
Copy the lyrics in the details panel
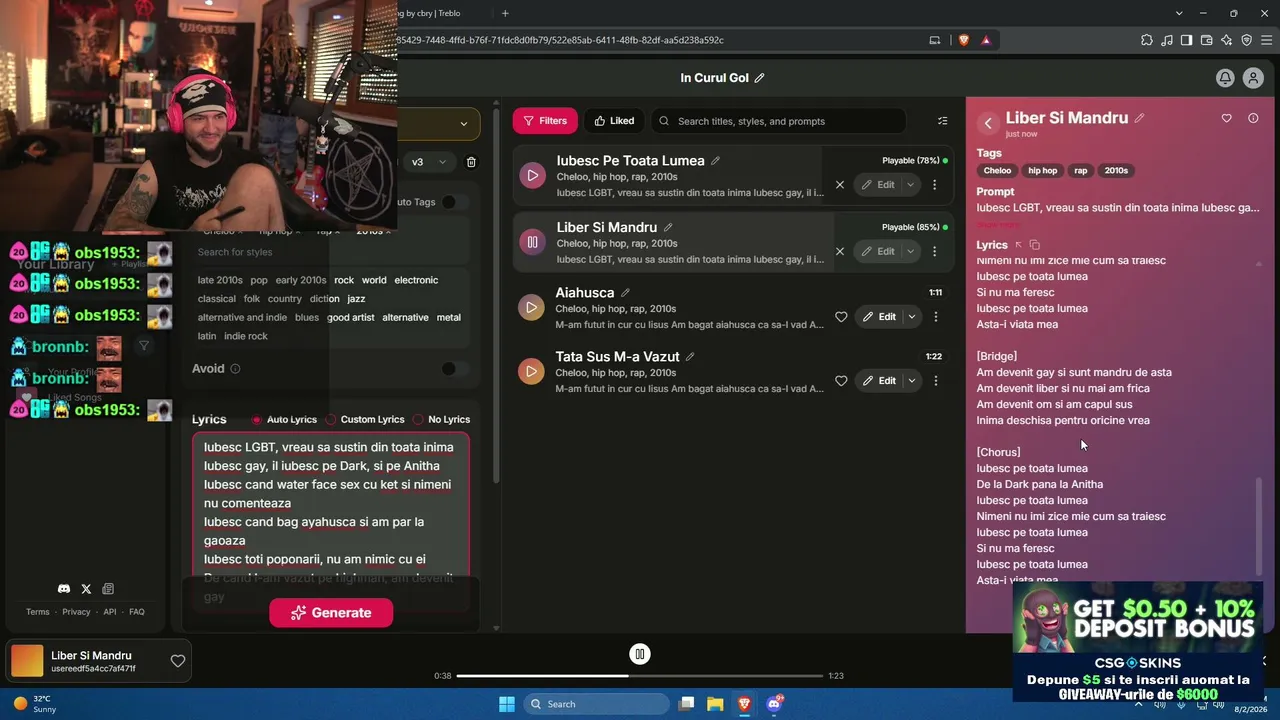coord(1035,245)
